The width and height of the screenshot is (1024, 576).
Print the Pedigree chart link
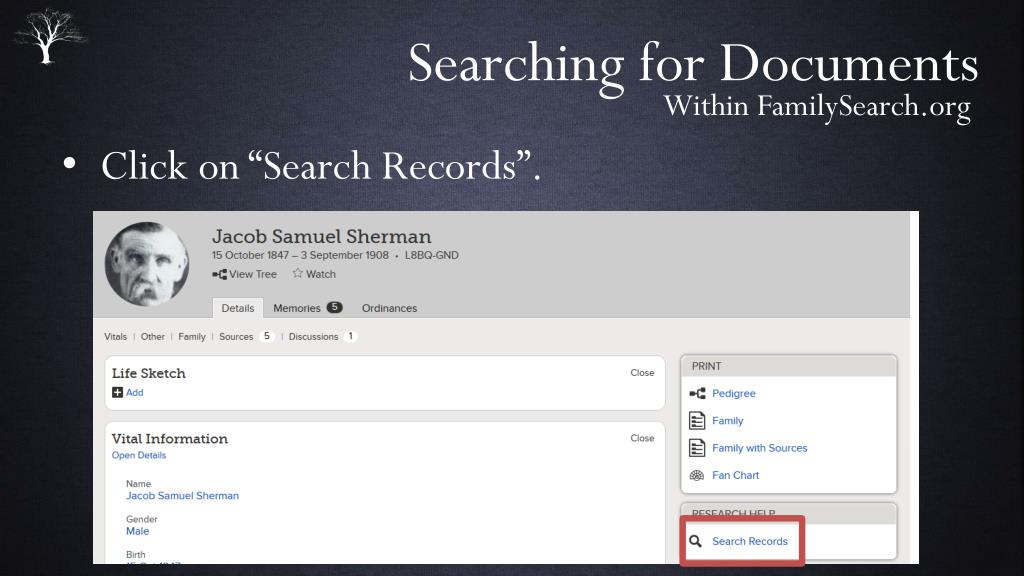coord(733,393)
